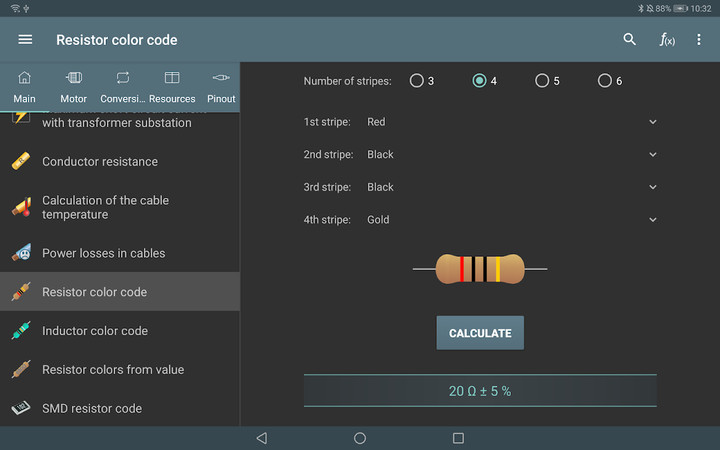Open the hamburger navigation menu

[25, 40]
